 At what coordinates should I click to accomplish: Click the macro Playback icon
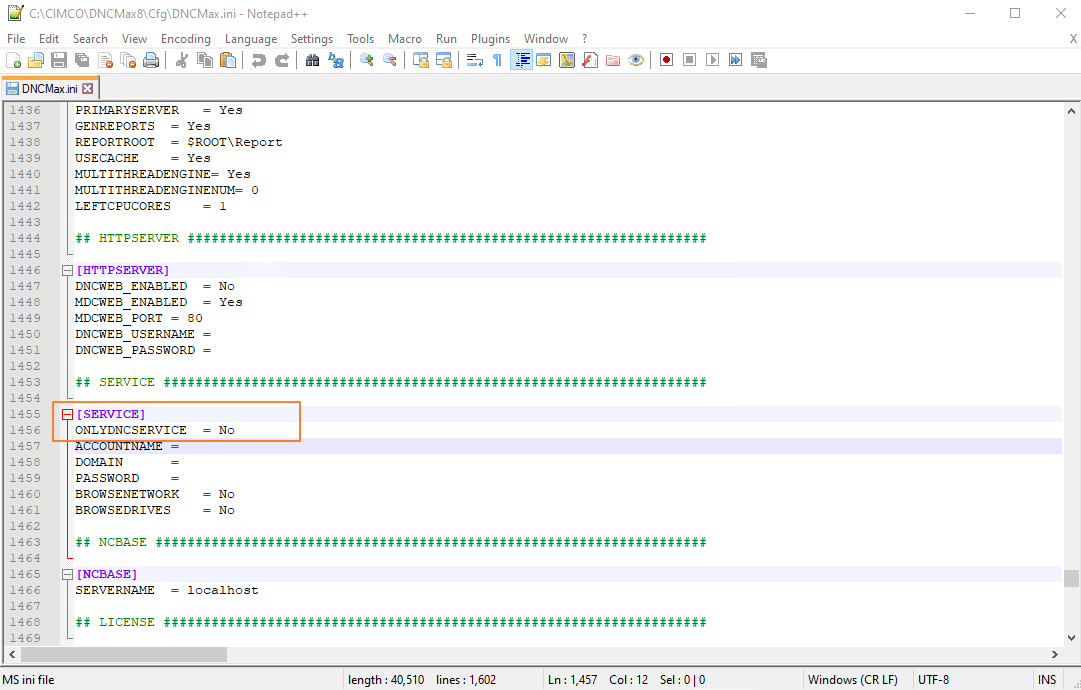coord(712,61)
